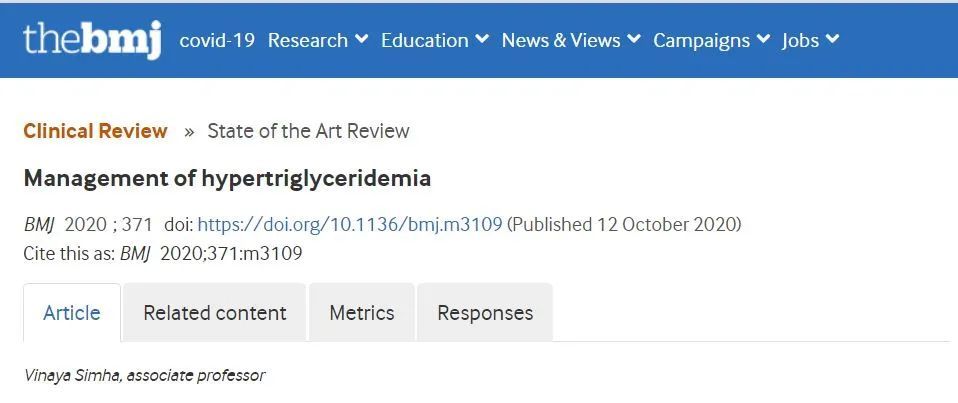Open the Jobs menu
The image size is (958, 403).
click(800, 40)
